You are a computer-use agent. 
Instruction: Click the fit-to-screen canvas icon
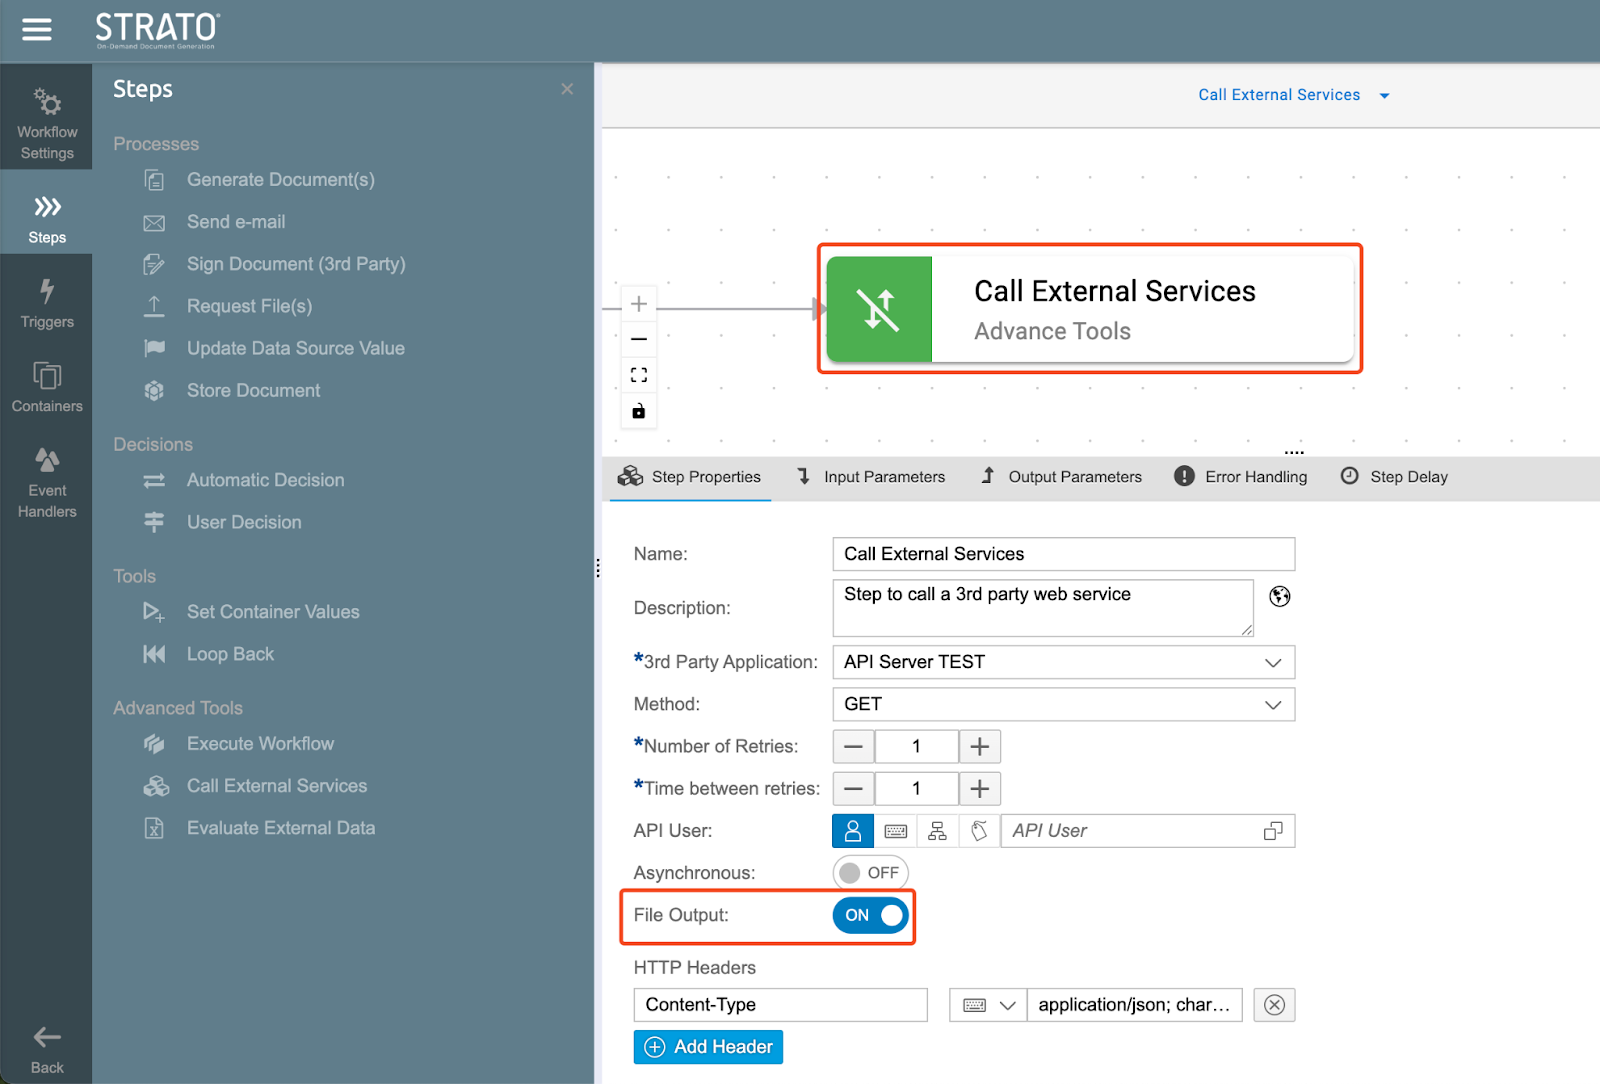pos(639,375)
